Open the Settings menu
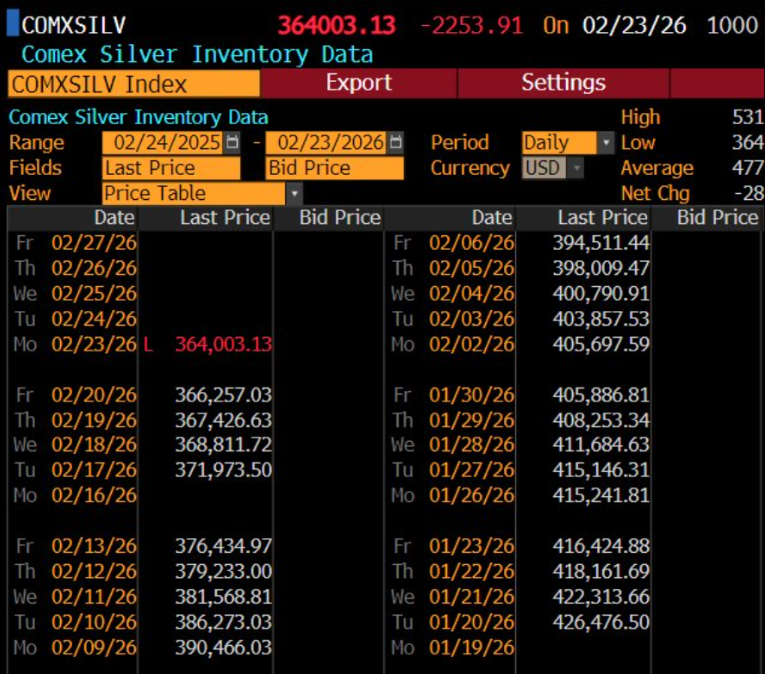Viewport: 765px width, 674px height. click(563, 83)
